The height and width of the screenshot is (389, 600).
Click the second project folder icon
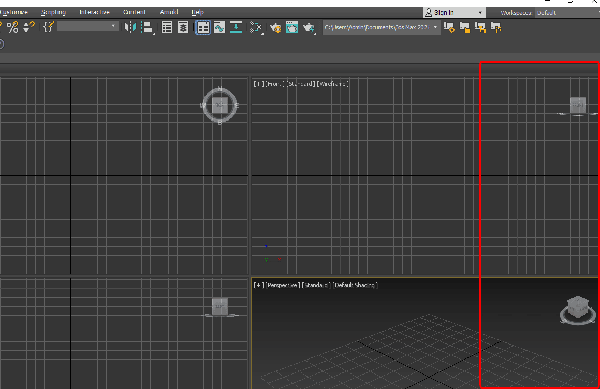(x=465, y=27)
